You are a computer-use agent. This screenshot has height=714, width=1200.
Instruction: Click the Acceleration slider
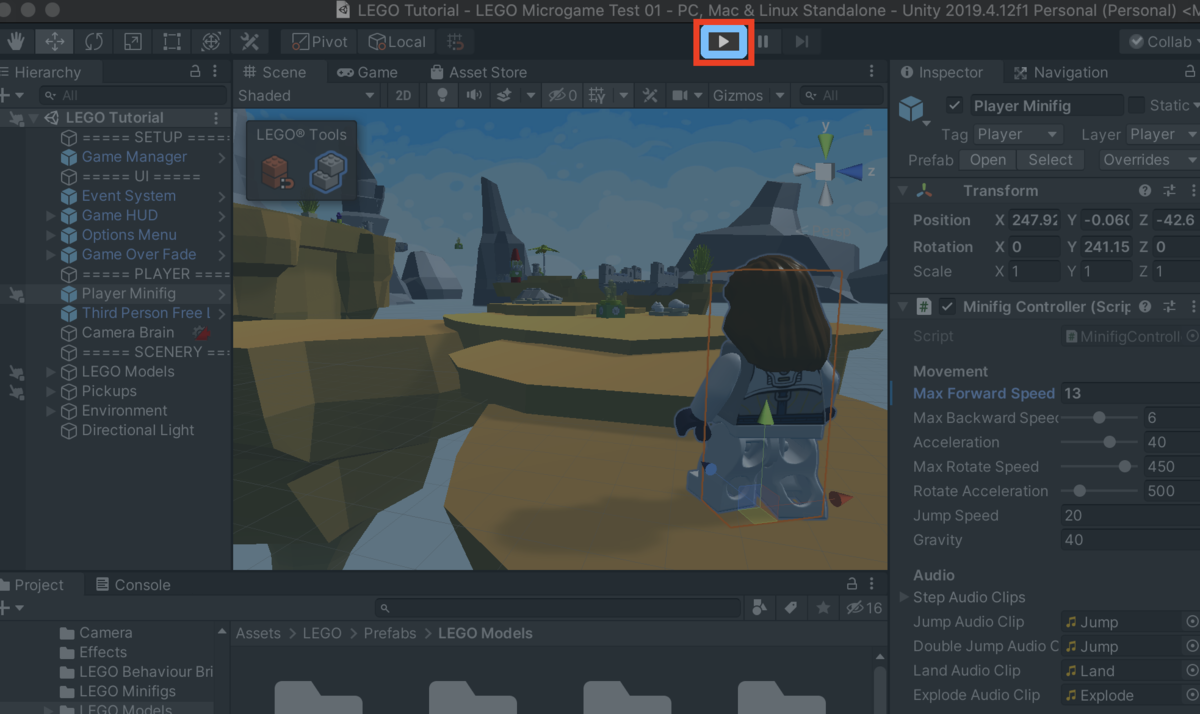coord(1099,442)
